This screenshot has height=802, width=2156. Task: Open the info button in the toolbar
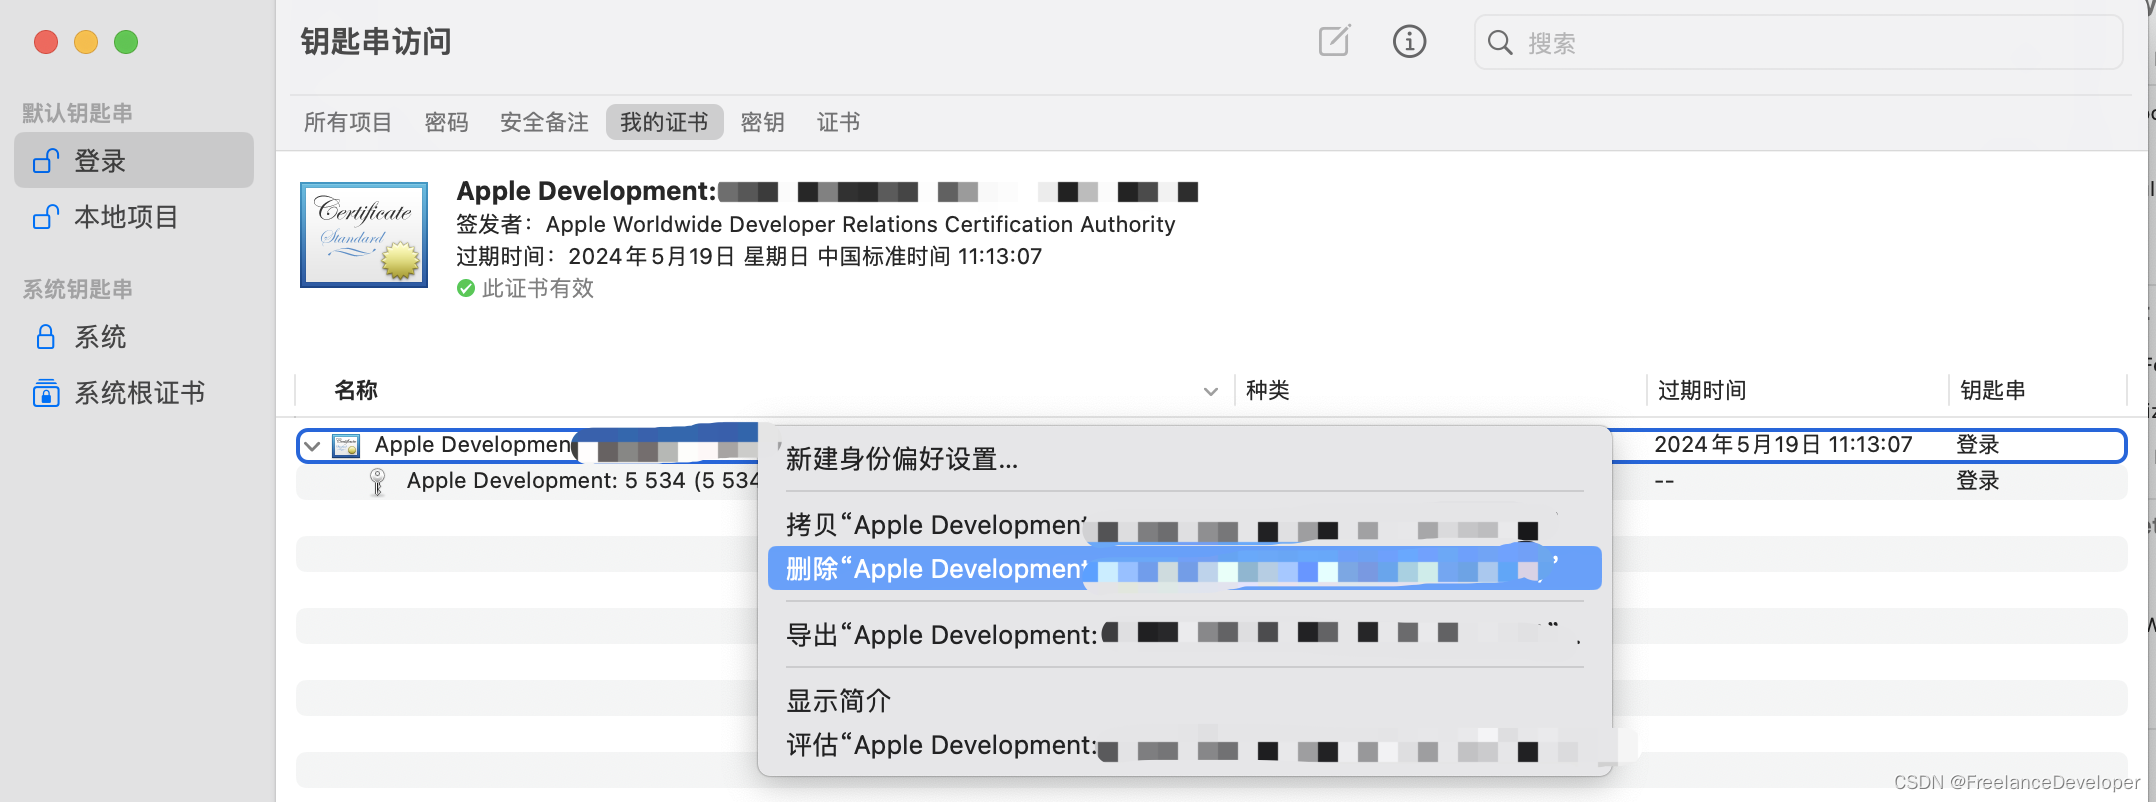click(x=1409, y=41)
